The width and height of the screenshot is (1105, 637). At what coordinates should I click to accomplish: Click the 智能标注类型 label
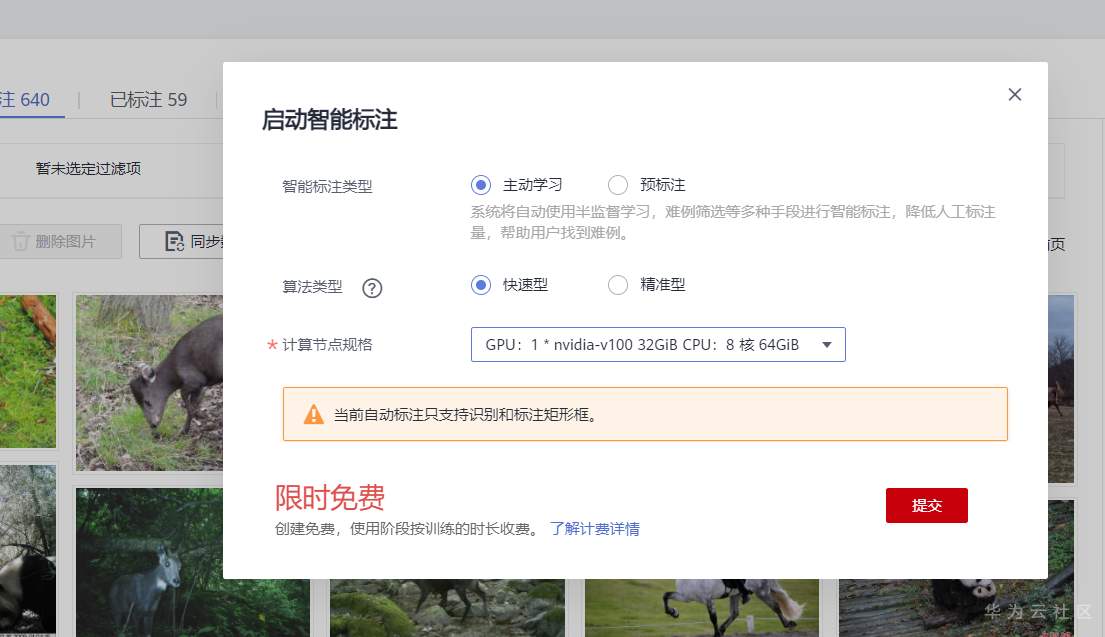(327, 187)
